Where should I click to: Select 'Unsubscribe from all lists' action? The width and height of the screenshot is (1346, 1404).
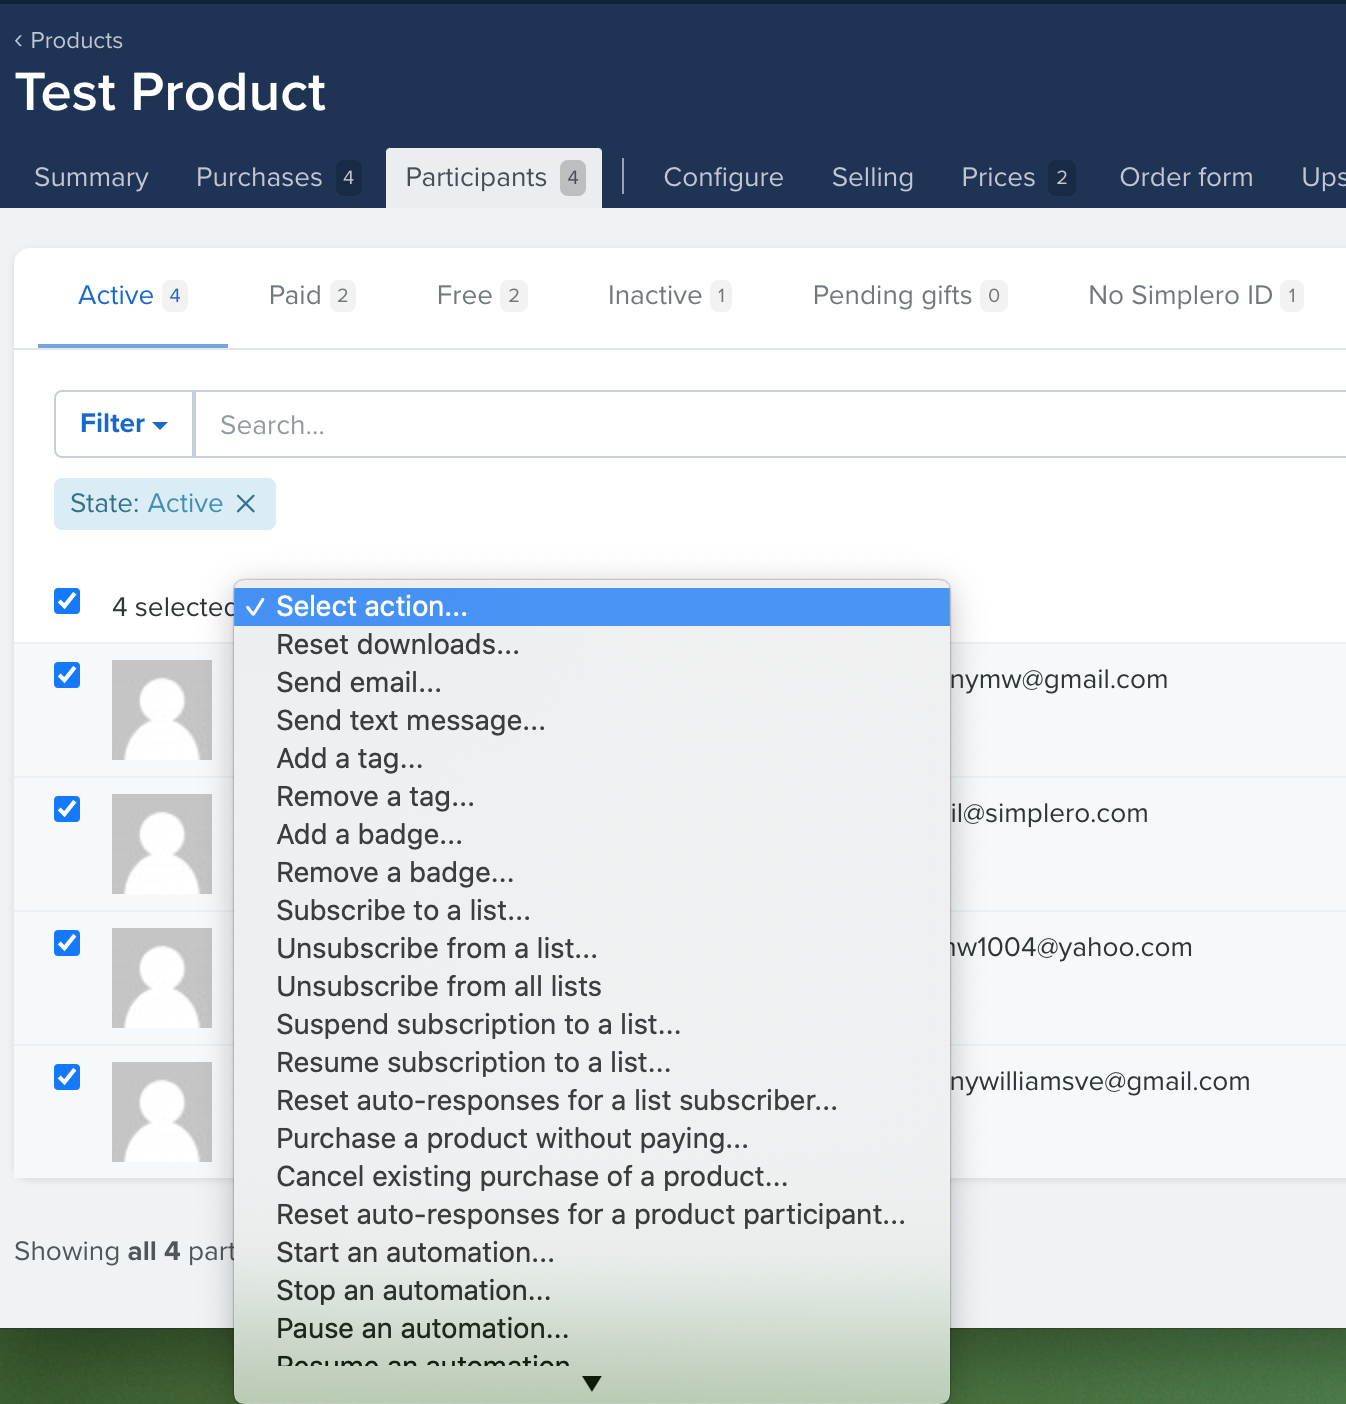tap(439, 987)
